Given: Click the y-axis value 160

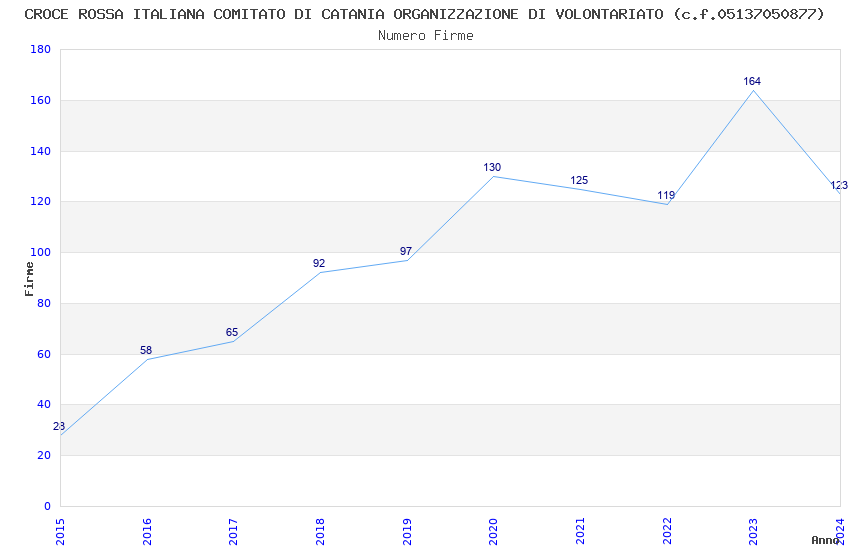Looking at the screenshot, I should [41, 100].
